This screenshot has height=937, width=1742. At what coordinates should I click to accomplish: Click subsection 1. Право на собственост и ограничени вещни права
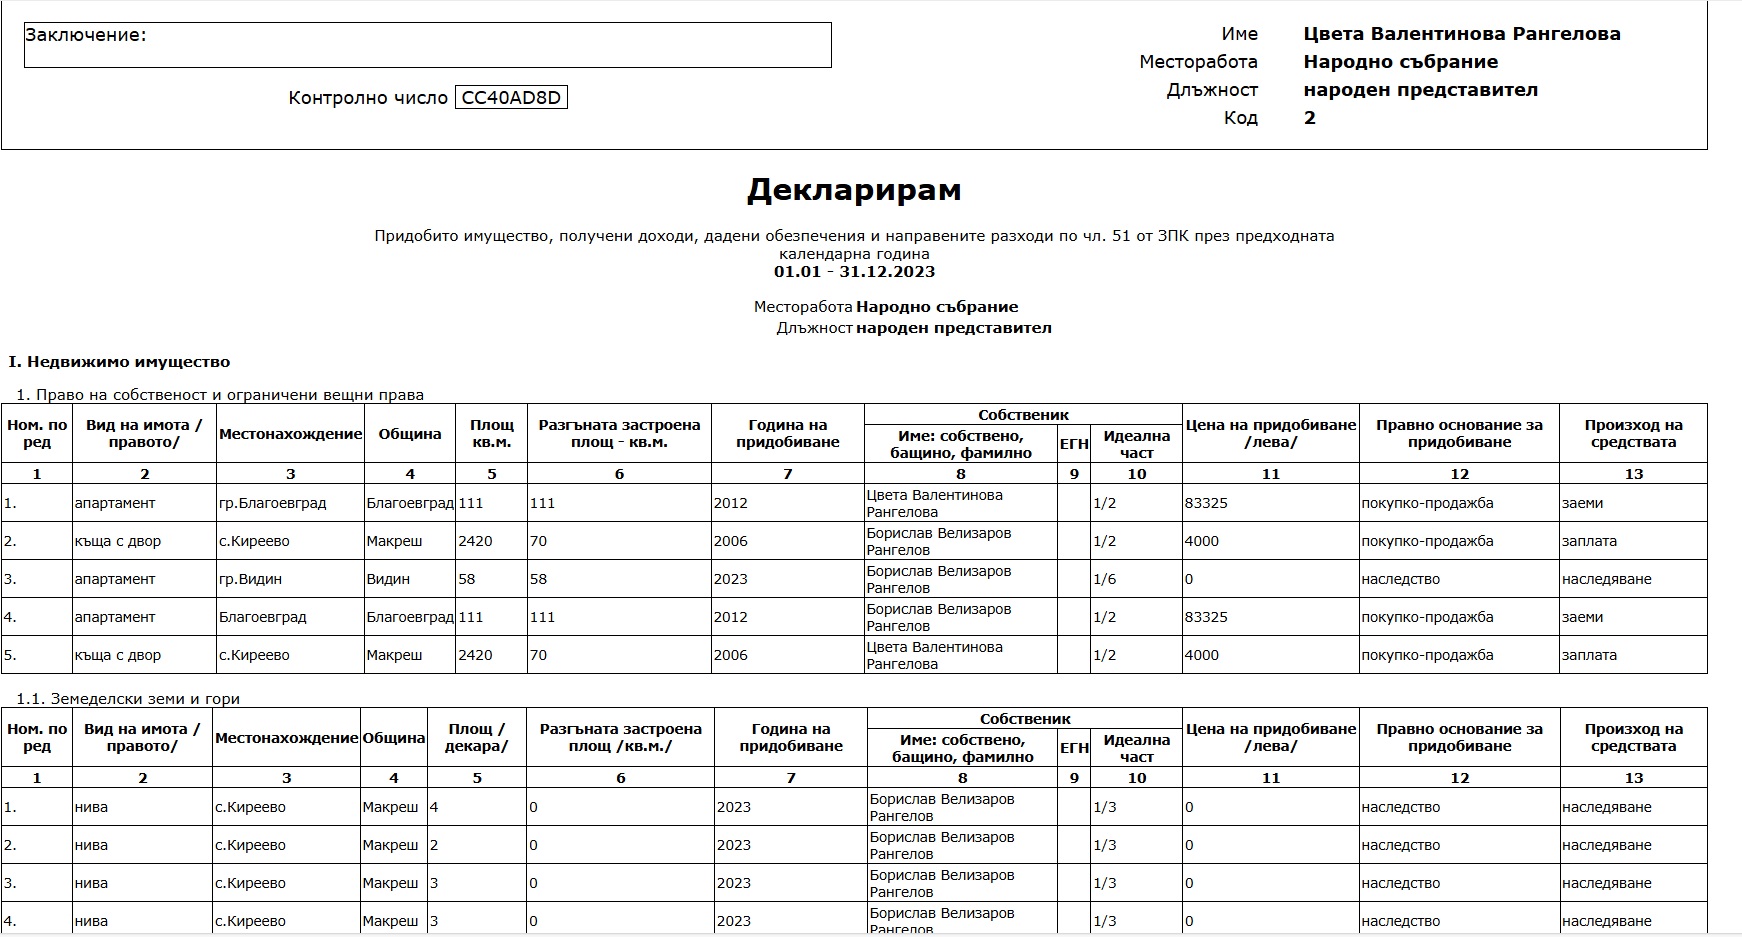pos(220,395)
